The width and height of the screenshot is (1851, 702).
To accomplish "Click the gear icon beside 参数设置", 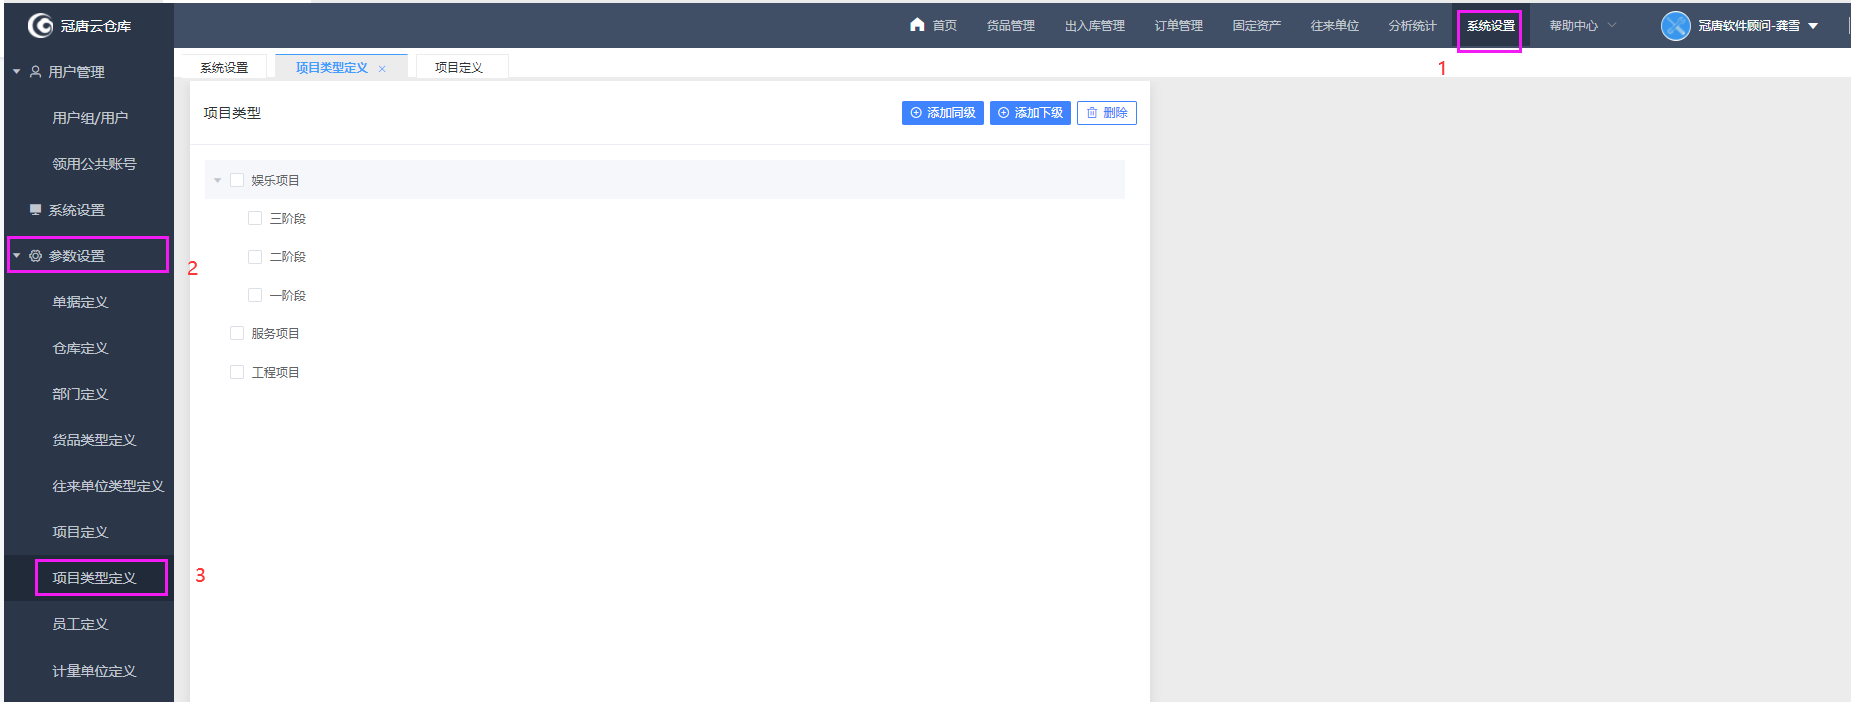I will tap(36, 256).
